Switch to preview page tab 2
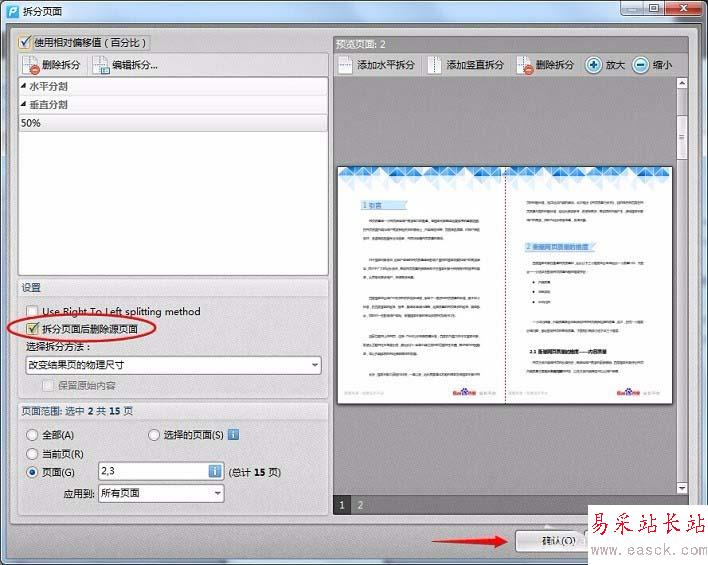 [x=360, y=505]
